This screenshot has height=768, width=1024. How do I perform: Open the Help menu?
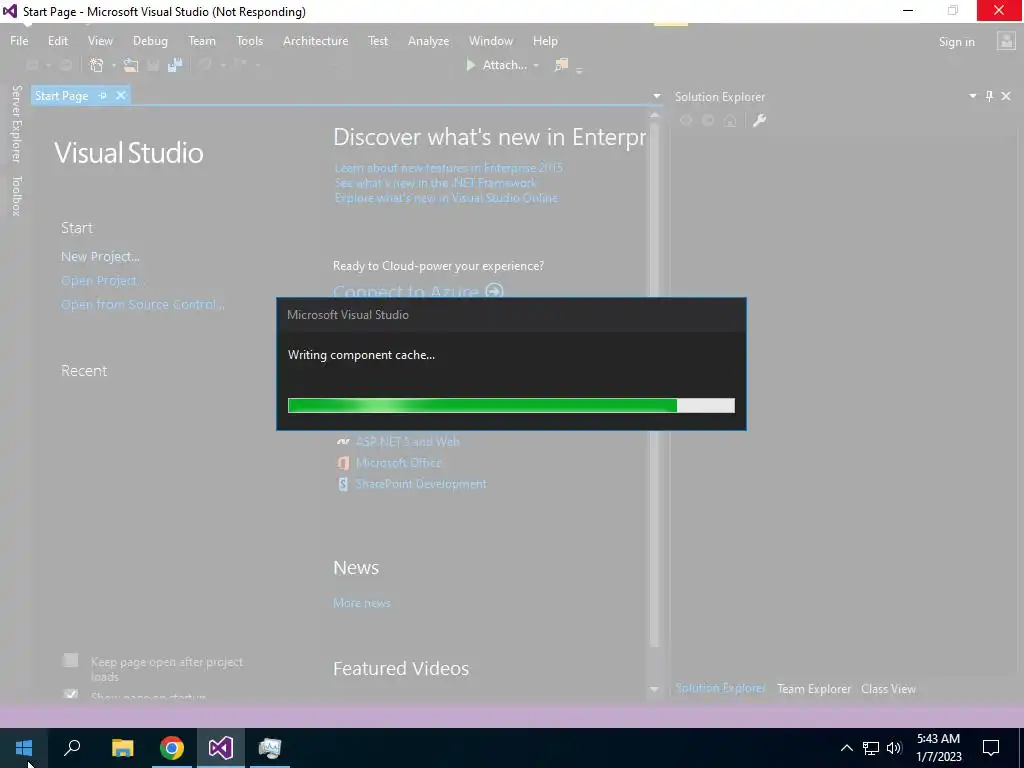point(545,40)
